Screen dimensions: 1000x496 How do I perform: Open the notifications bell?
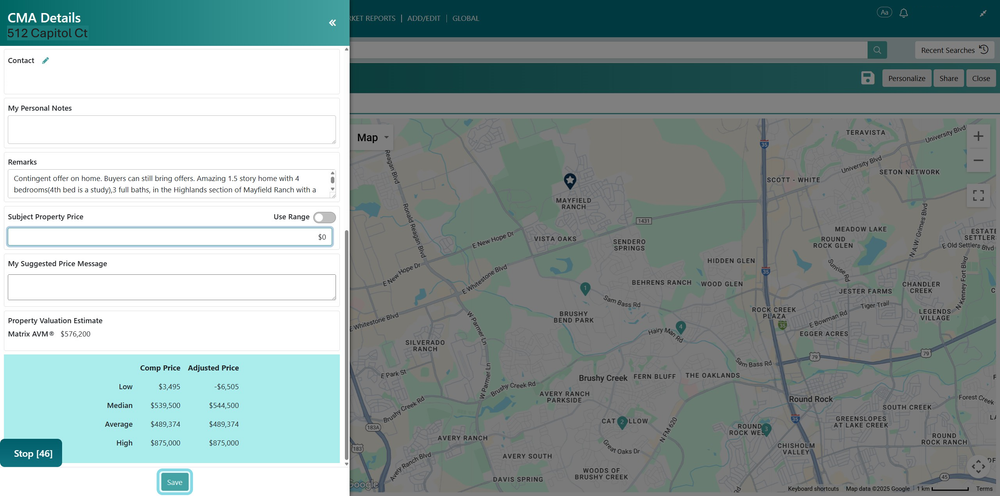(903, 13)
